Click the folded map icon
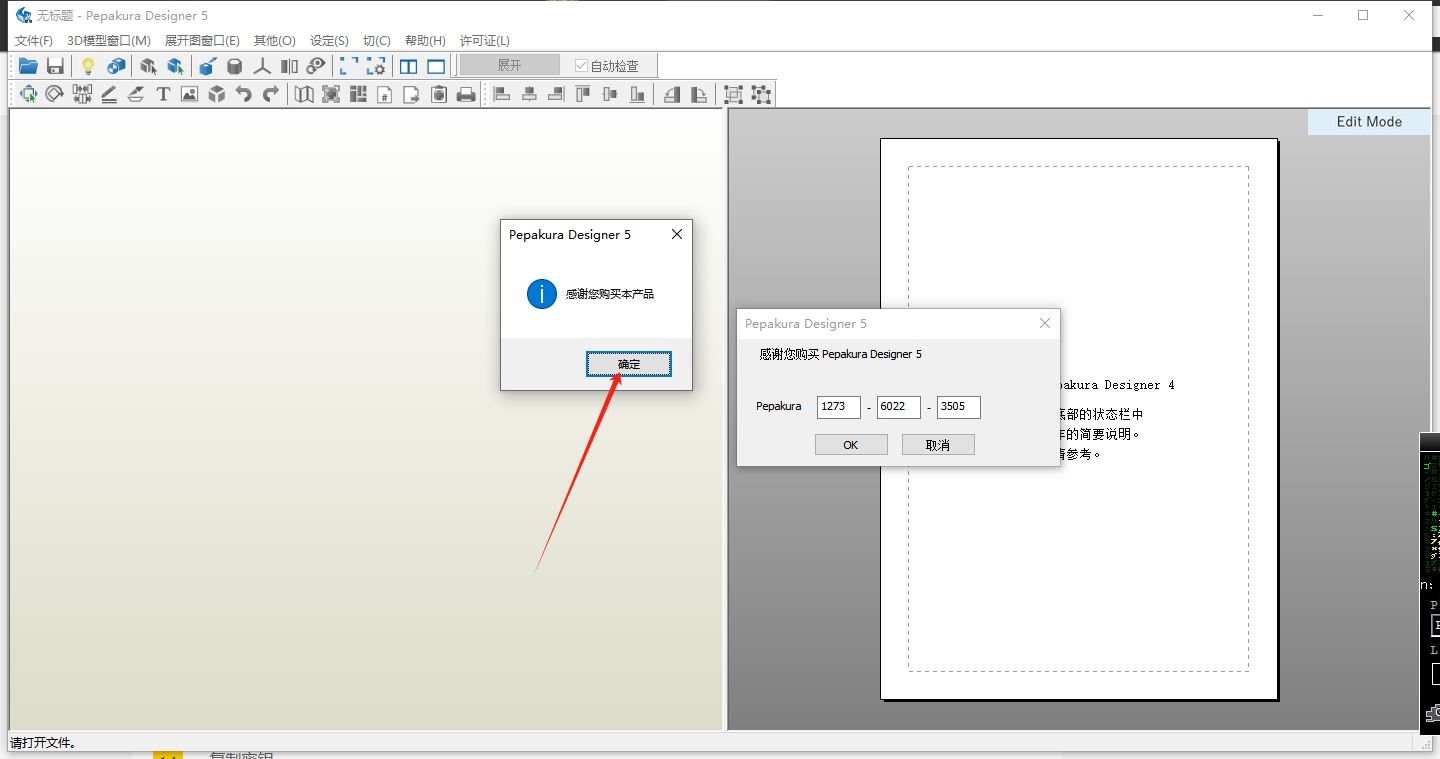This screenshot has height=759, width=1440. click(x=304, y=94)
